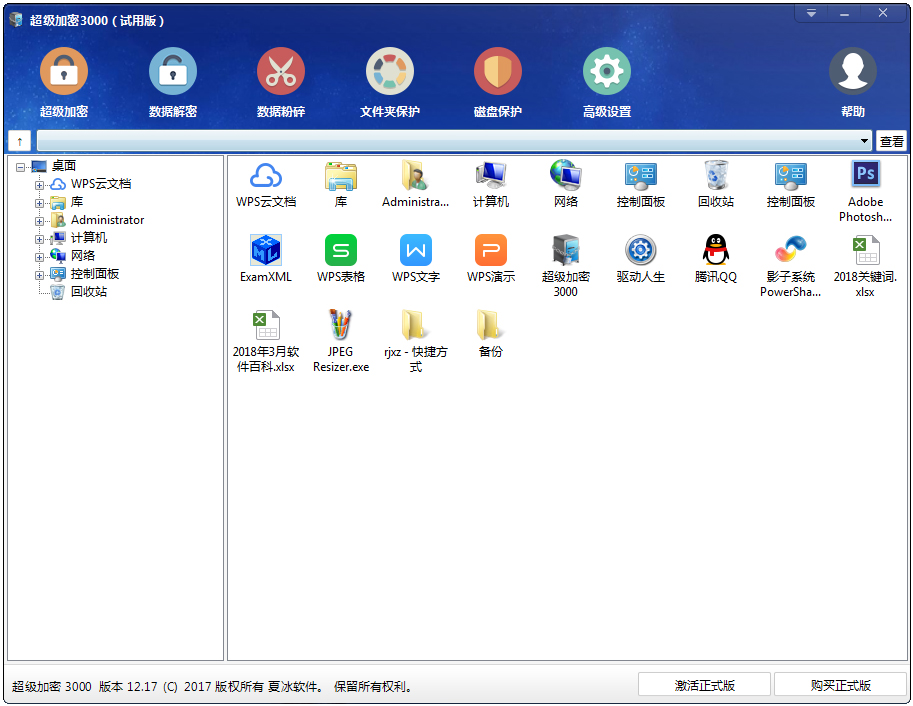Open 高级设置 gear settings
The height and width of the screenshot is (706, 913).
[x=607, y=72]
